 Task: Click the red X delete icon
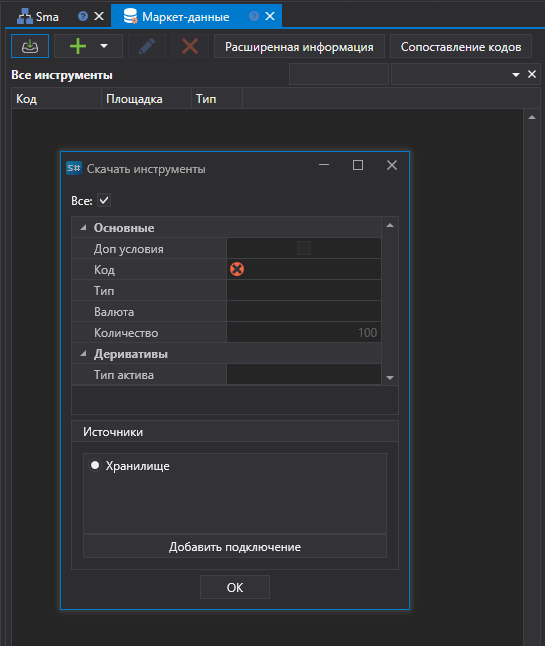point(190,46)
